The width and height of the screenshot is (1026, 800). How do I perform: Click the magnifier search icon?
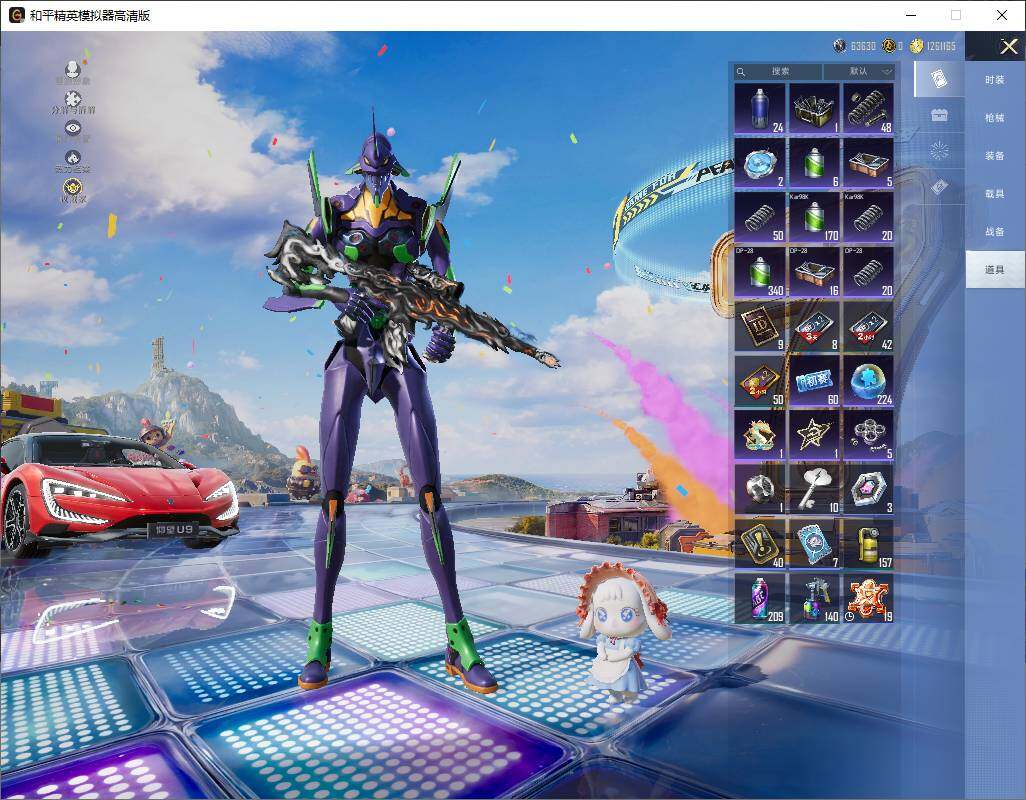pyautogui.click(x=741, y=72)
